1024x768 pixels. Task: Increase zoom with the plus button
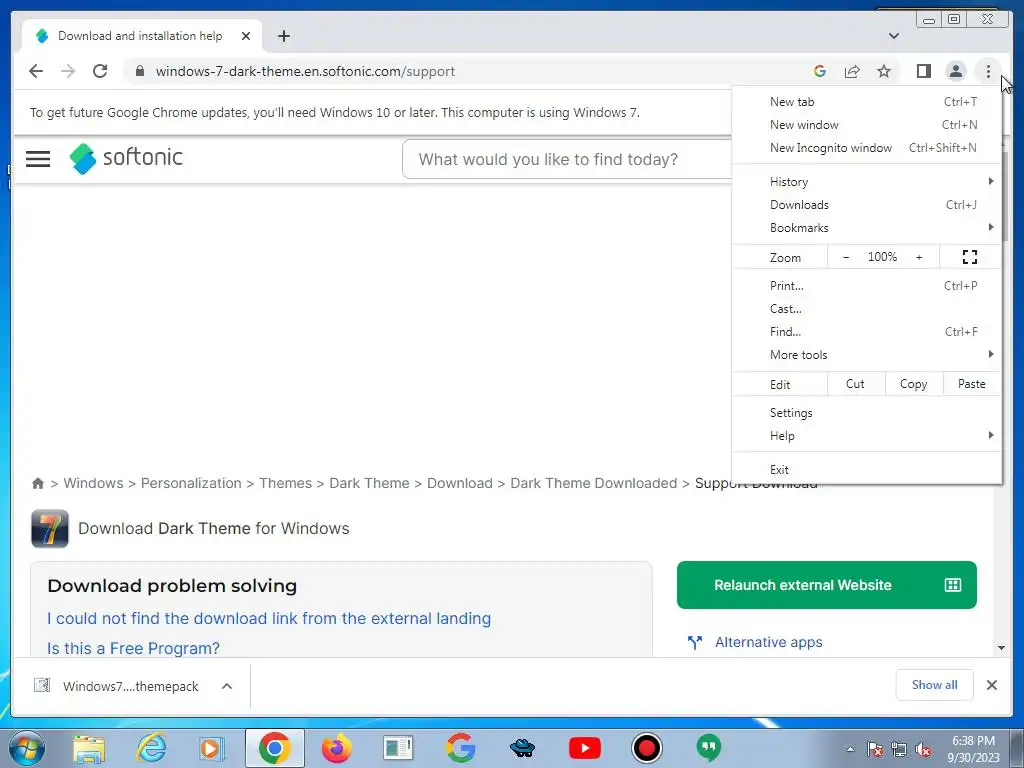(919, 257)
